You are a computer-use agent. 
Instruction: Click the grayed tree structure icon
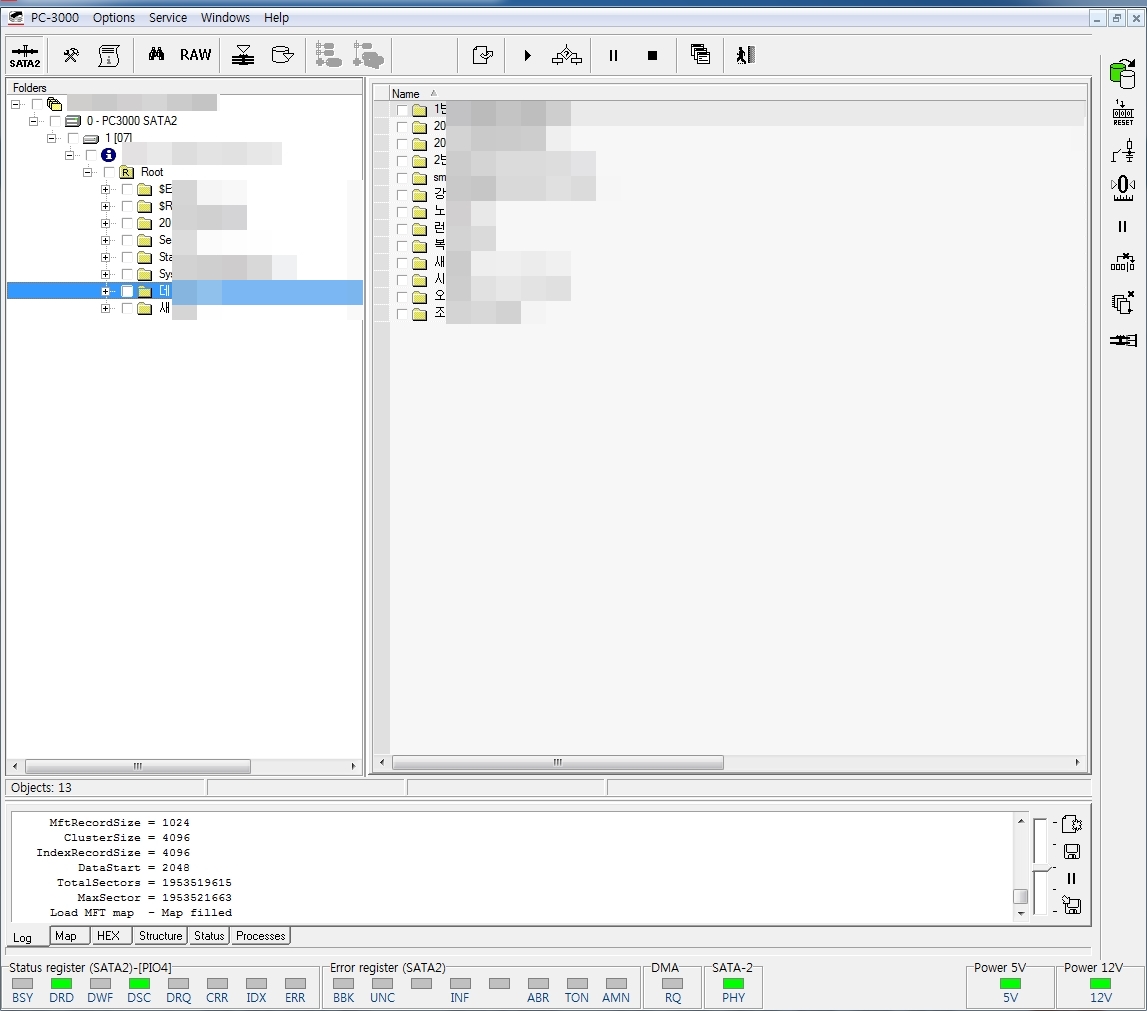328,55
